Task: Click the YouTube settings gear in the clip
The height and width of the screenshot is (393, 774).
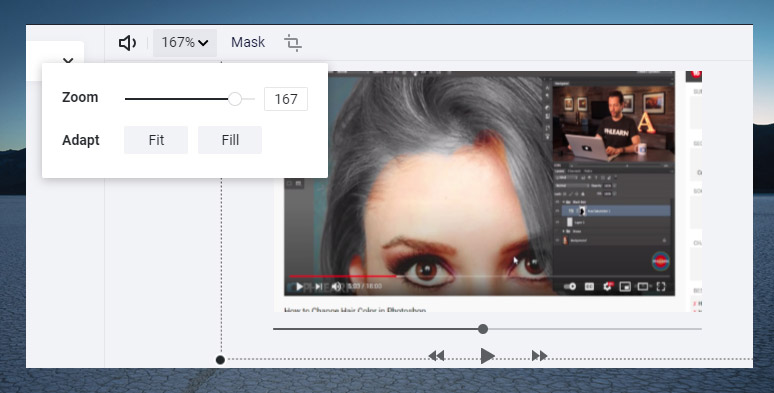Action: (607, 286)
